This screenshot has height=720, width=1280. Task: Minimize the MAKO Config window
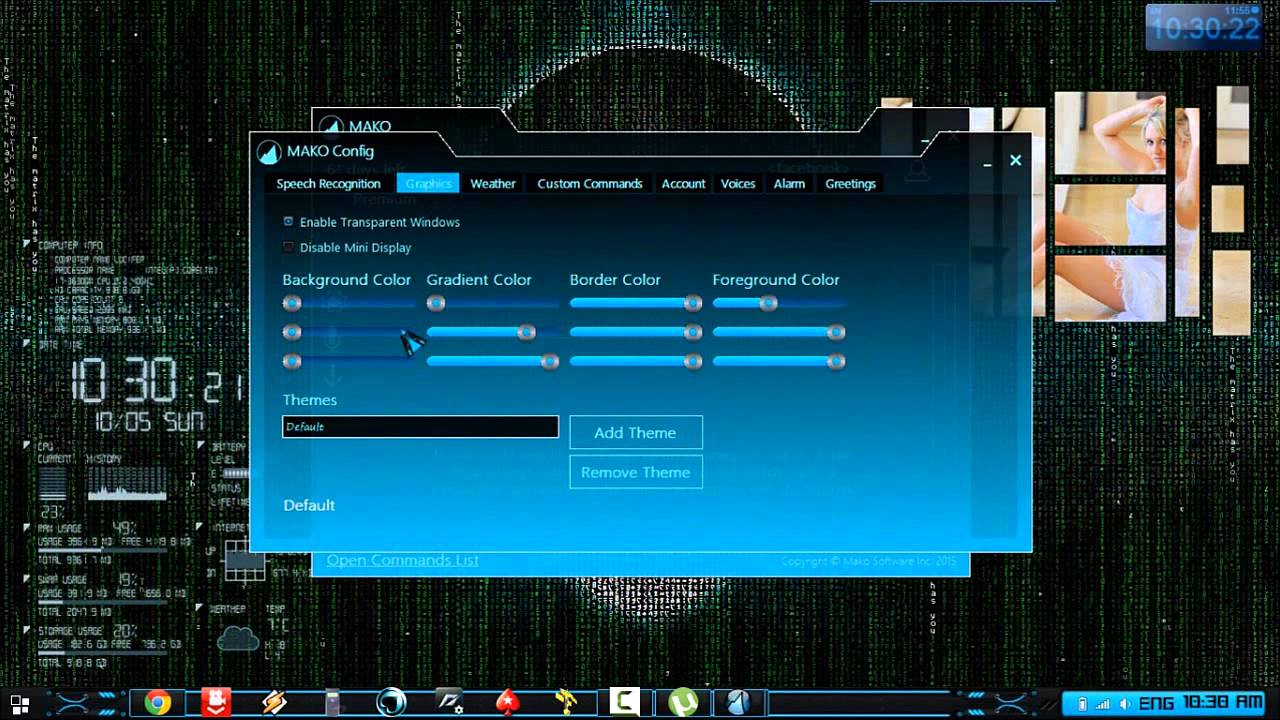click(987, 162)
